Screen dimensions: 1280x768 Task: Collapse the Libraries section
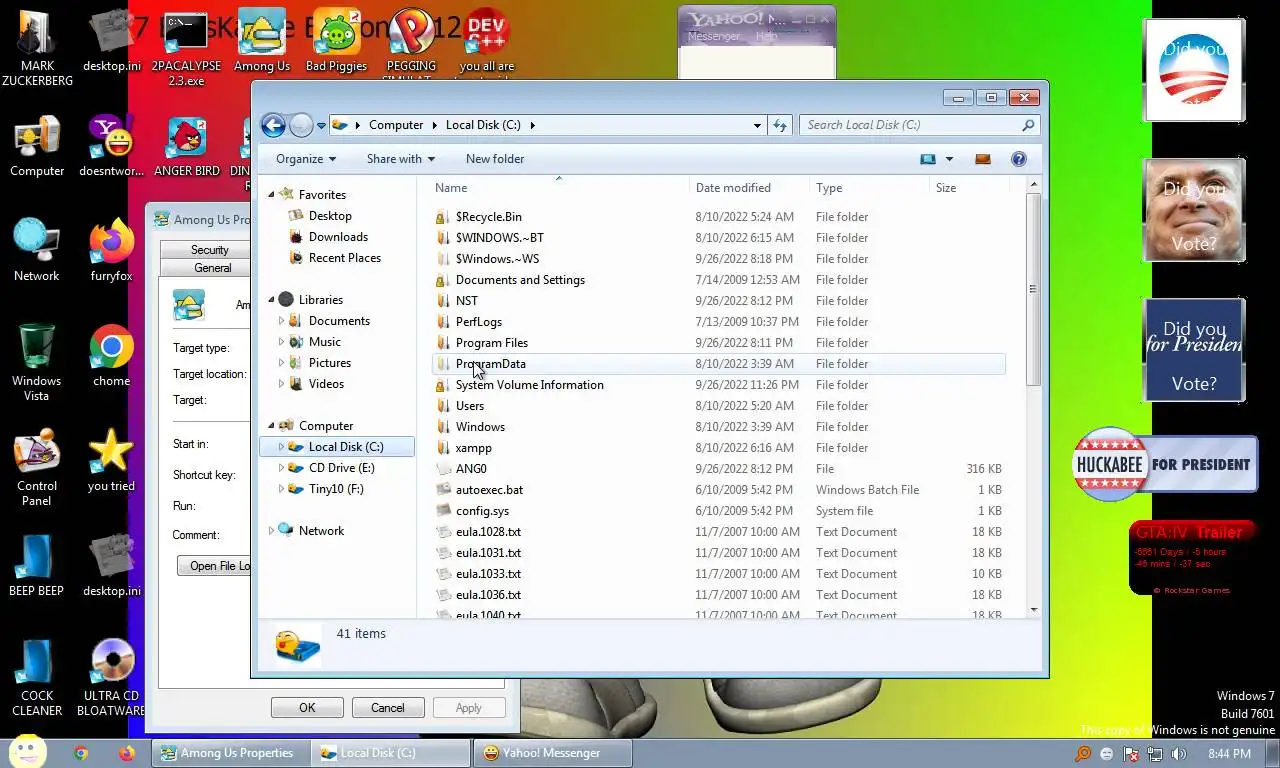[x=271, y=300]
